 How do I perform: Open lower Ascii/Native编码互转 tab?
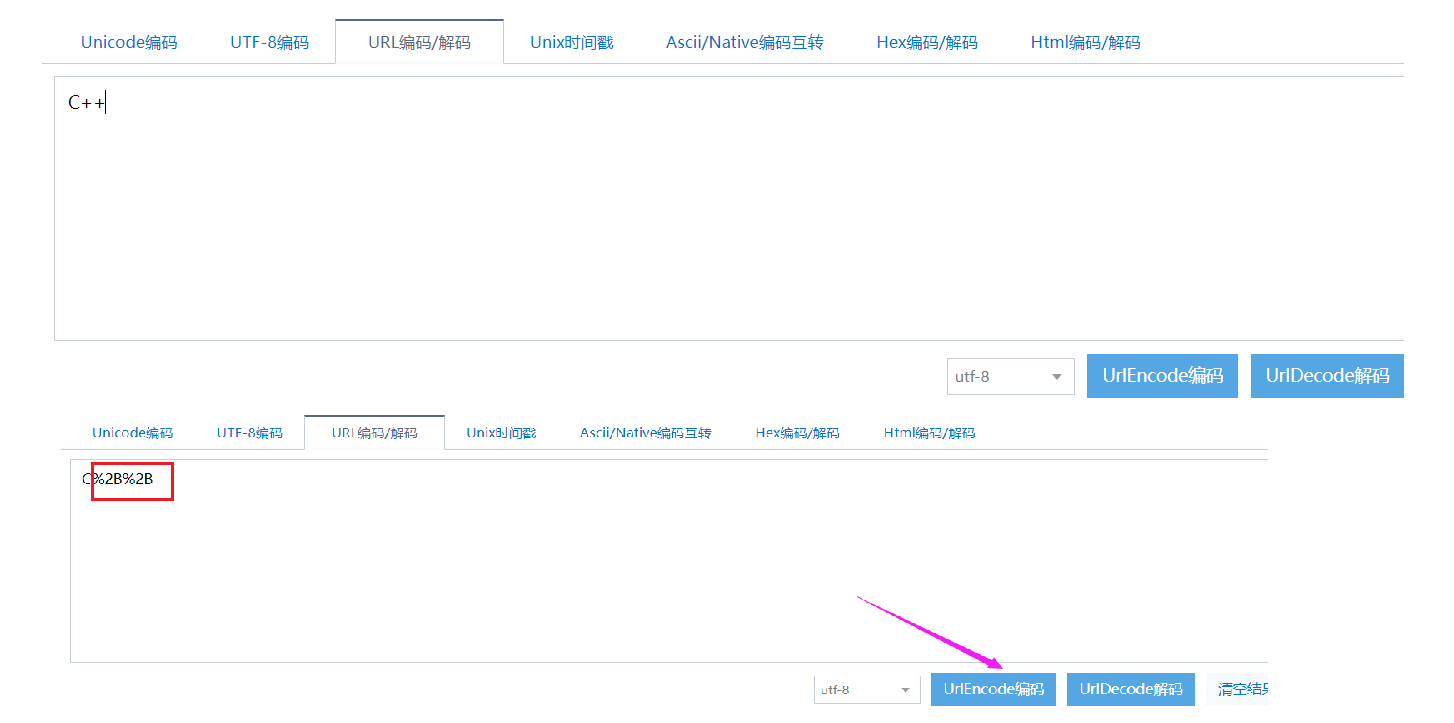tap(645, 433)
